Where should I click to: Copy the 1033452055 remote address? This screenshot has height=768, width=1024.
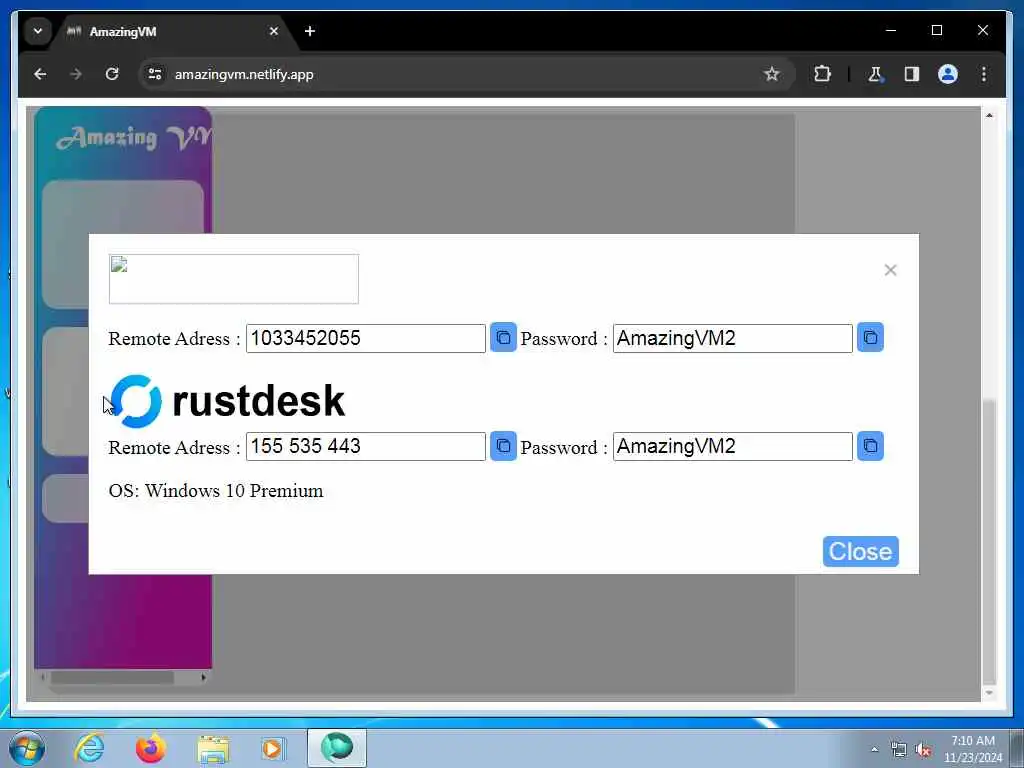click(503, 338)
